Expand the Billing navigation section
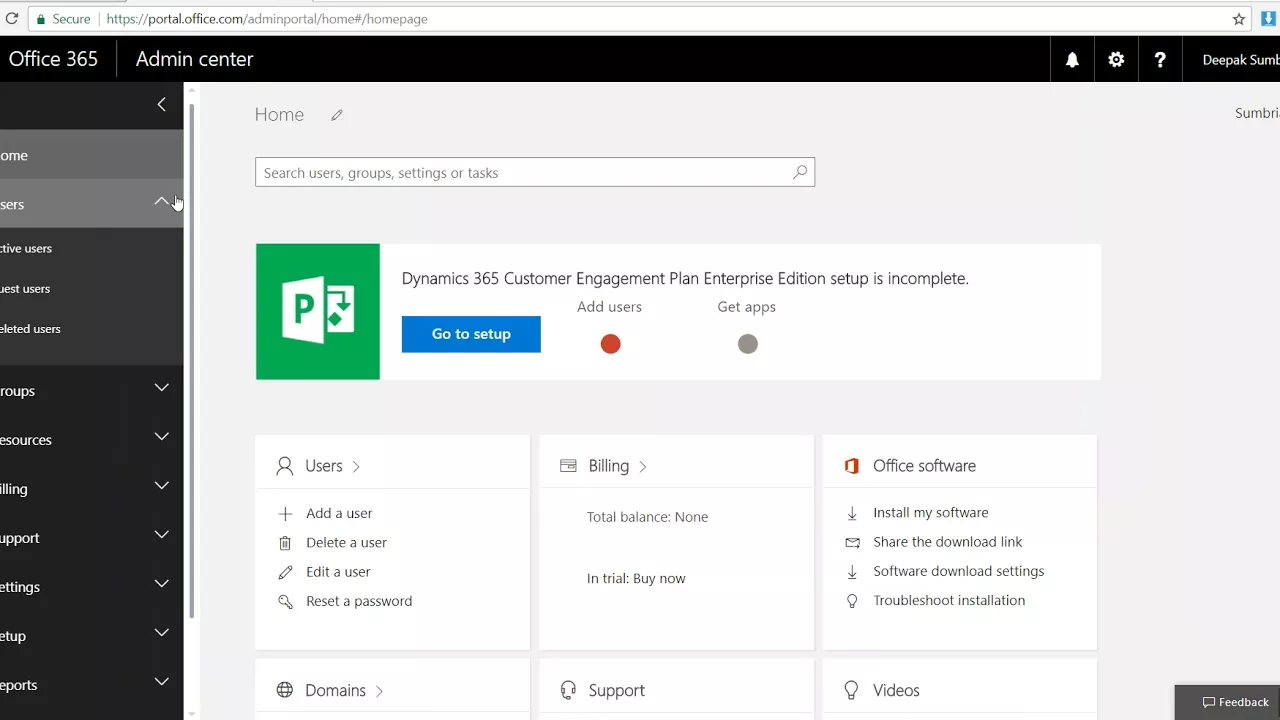The height and width of the screenshot is (720, 1280). [162, 485]
